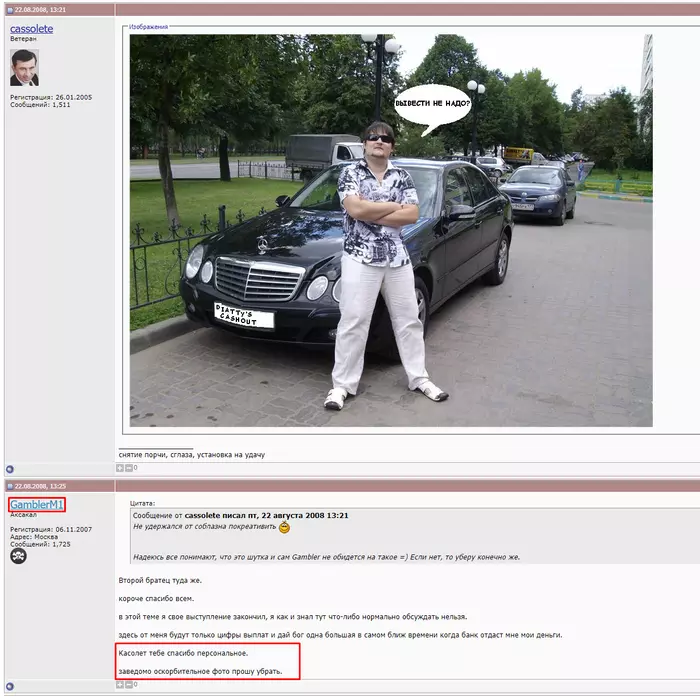Click the text 'Сообщений: 1,725'
Image resolution: width=700 pixels, height=696 pixels.
[40, 544]
